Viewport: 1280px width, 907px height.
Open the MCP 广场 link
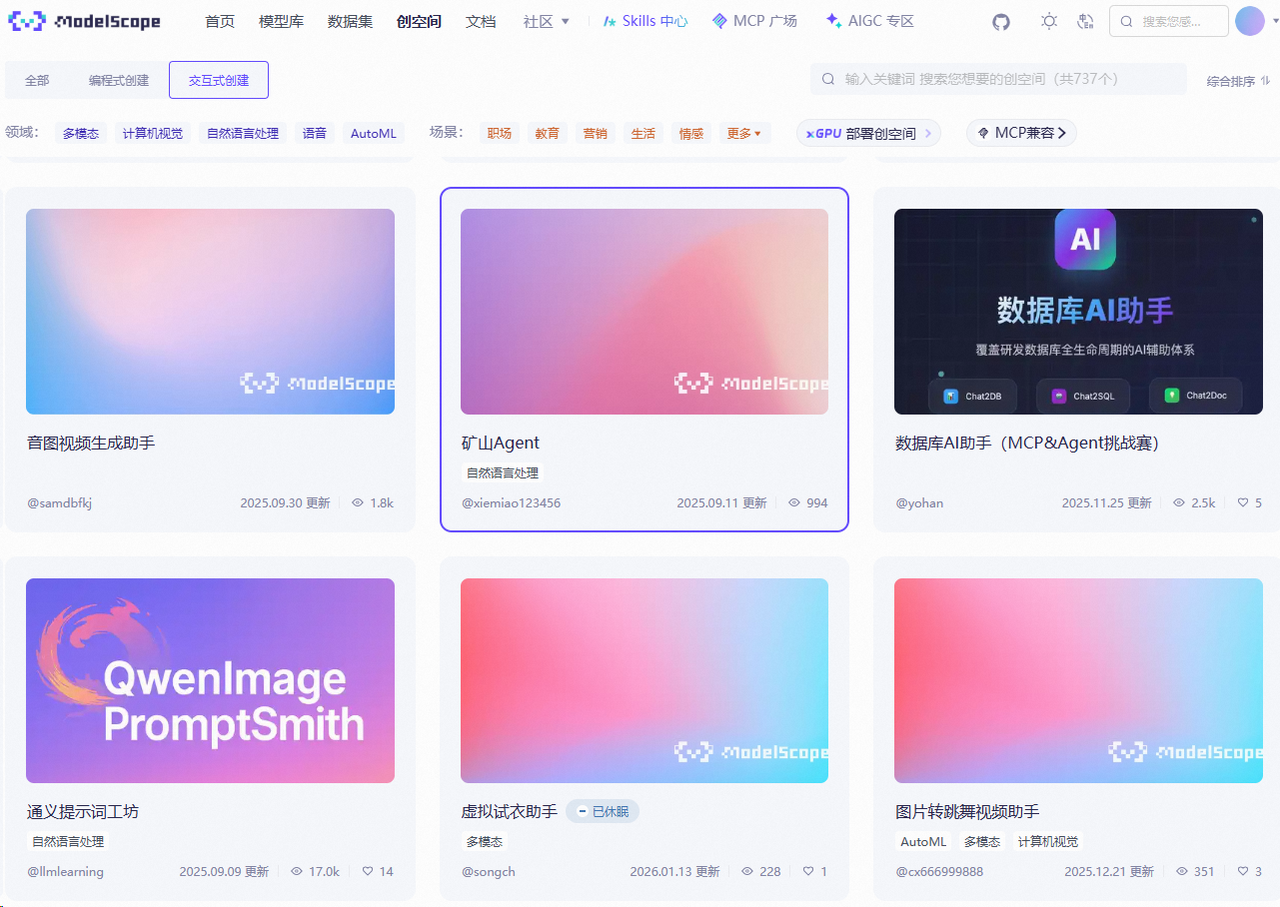(x=754, y=21)
